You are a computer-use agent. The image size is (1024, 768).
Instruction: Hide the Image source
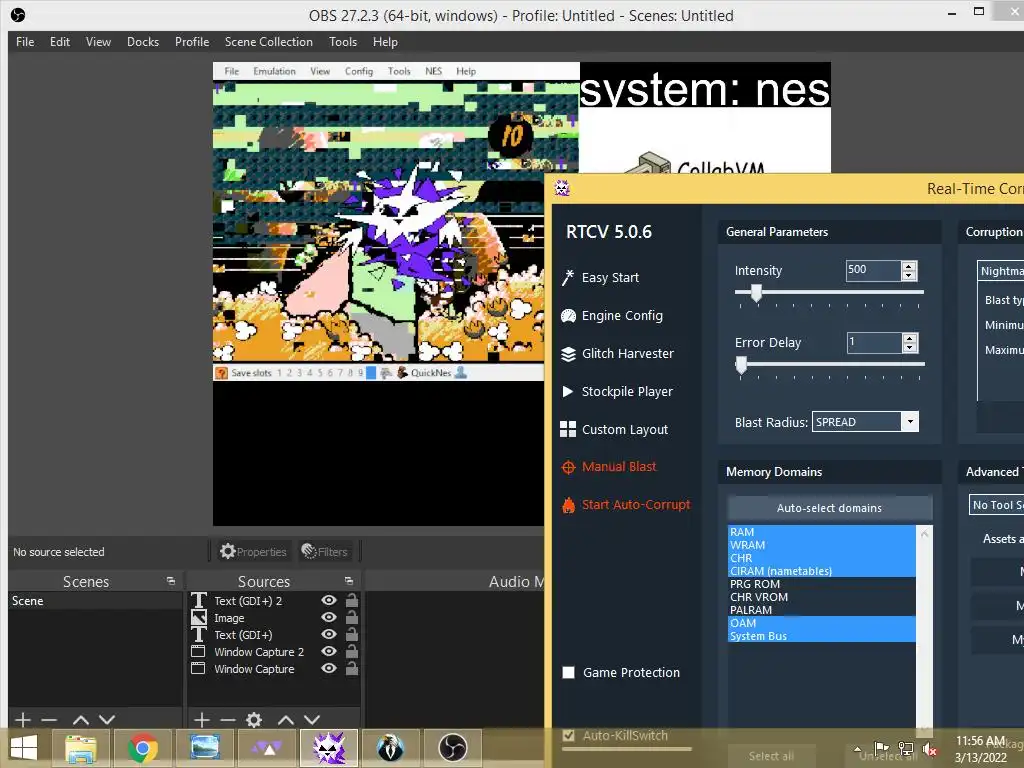point(329,617)
